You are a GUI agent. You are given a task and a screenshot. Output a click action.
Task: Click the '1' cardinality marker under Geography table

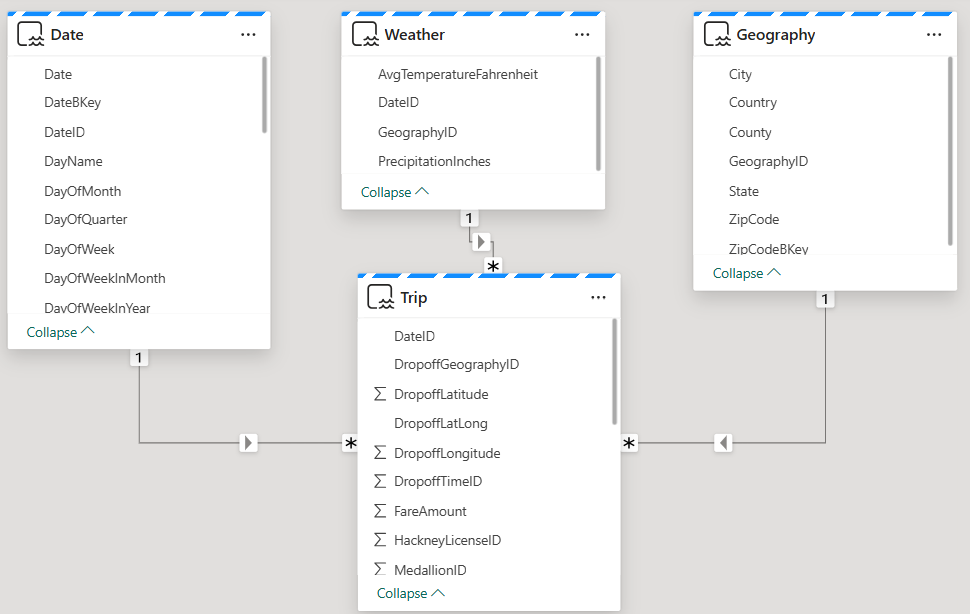click(825, 299)
